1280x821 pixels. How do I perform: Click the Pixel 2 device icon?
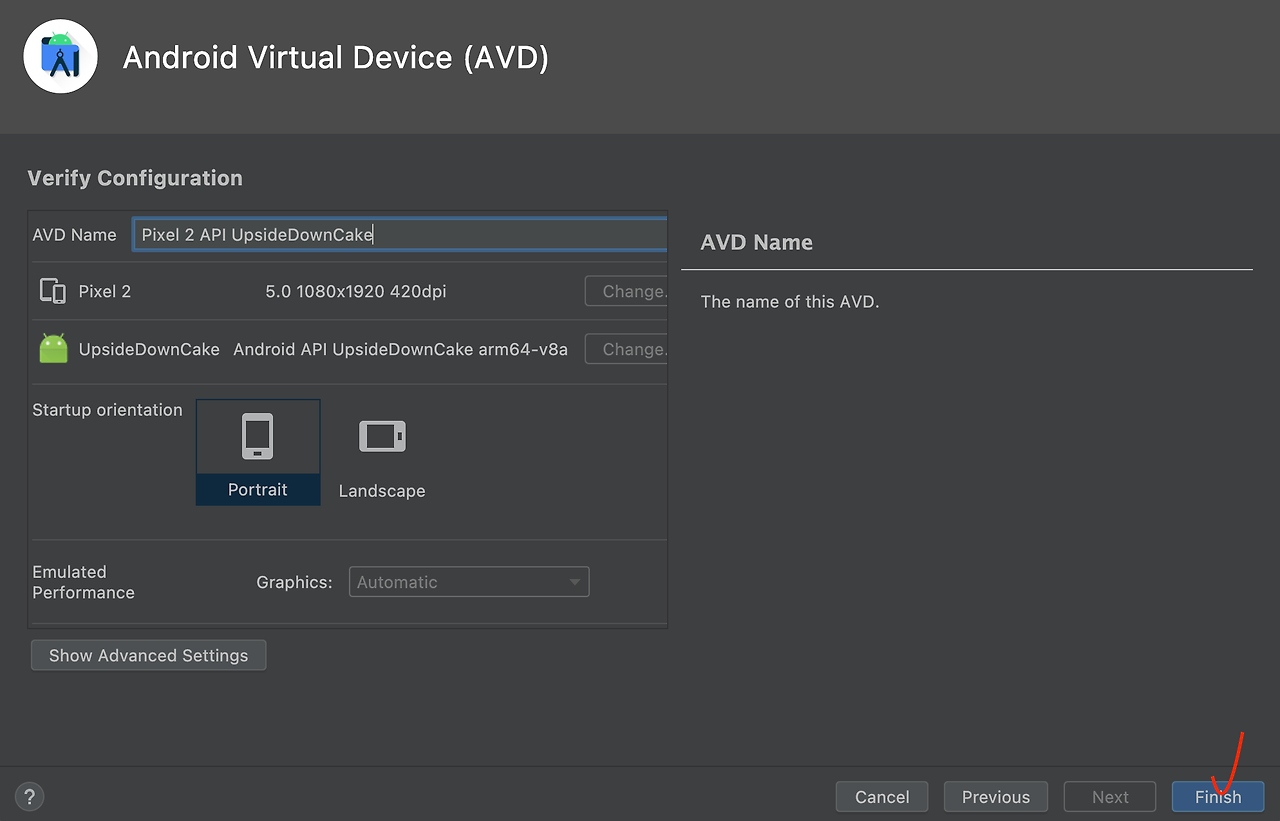coord(52,291)
